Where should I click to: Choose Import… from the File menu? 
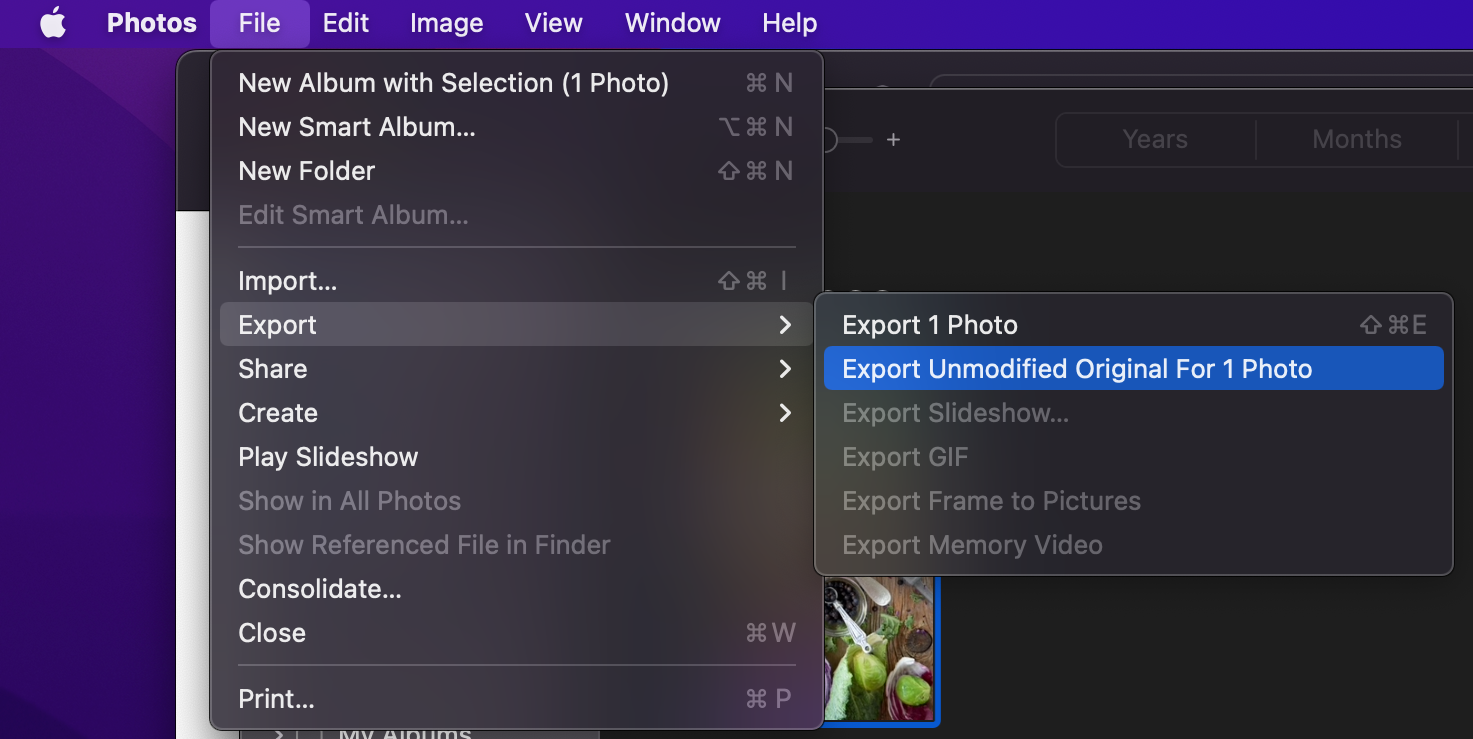516,281
